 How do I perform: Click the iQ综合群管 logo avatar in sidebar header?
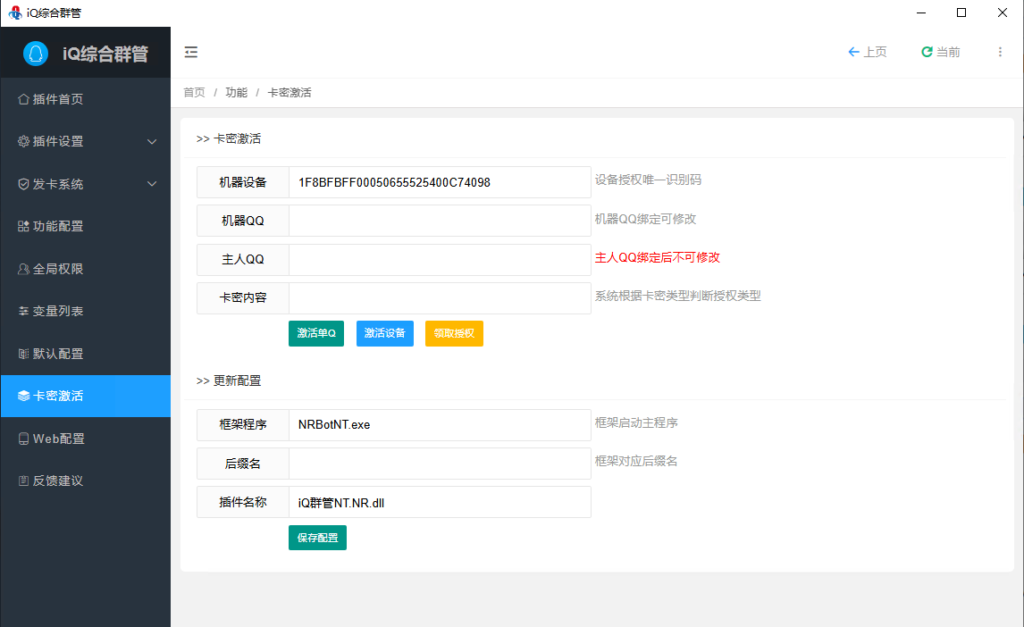click(x=35, y=54)
